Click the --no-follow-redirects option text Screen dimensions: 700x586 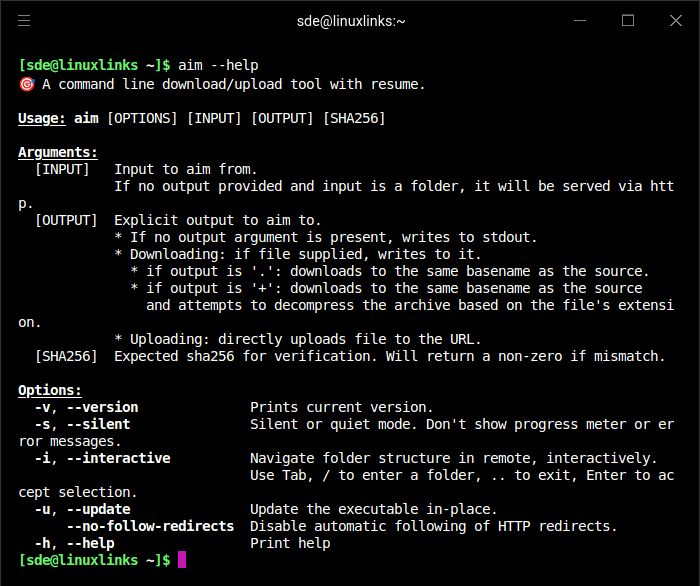(x=150, y=526)
